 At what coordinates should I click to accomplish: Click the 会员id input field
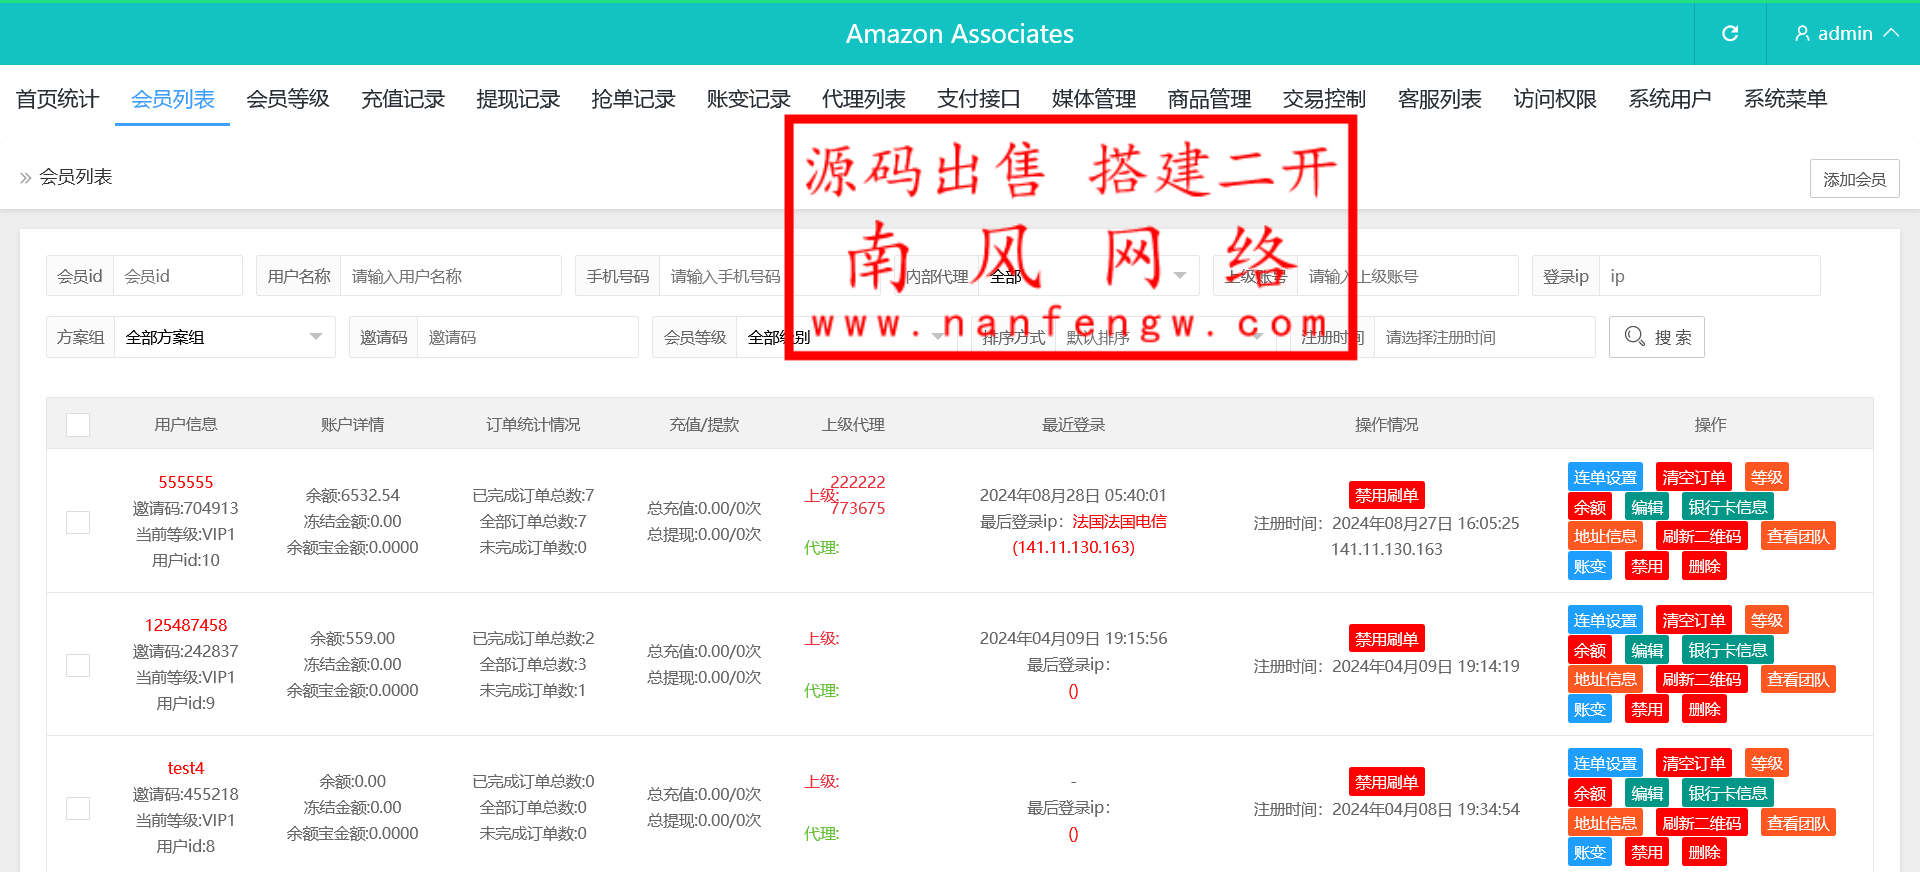coord(177,276)
